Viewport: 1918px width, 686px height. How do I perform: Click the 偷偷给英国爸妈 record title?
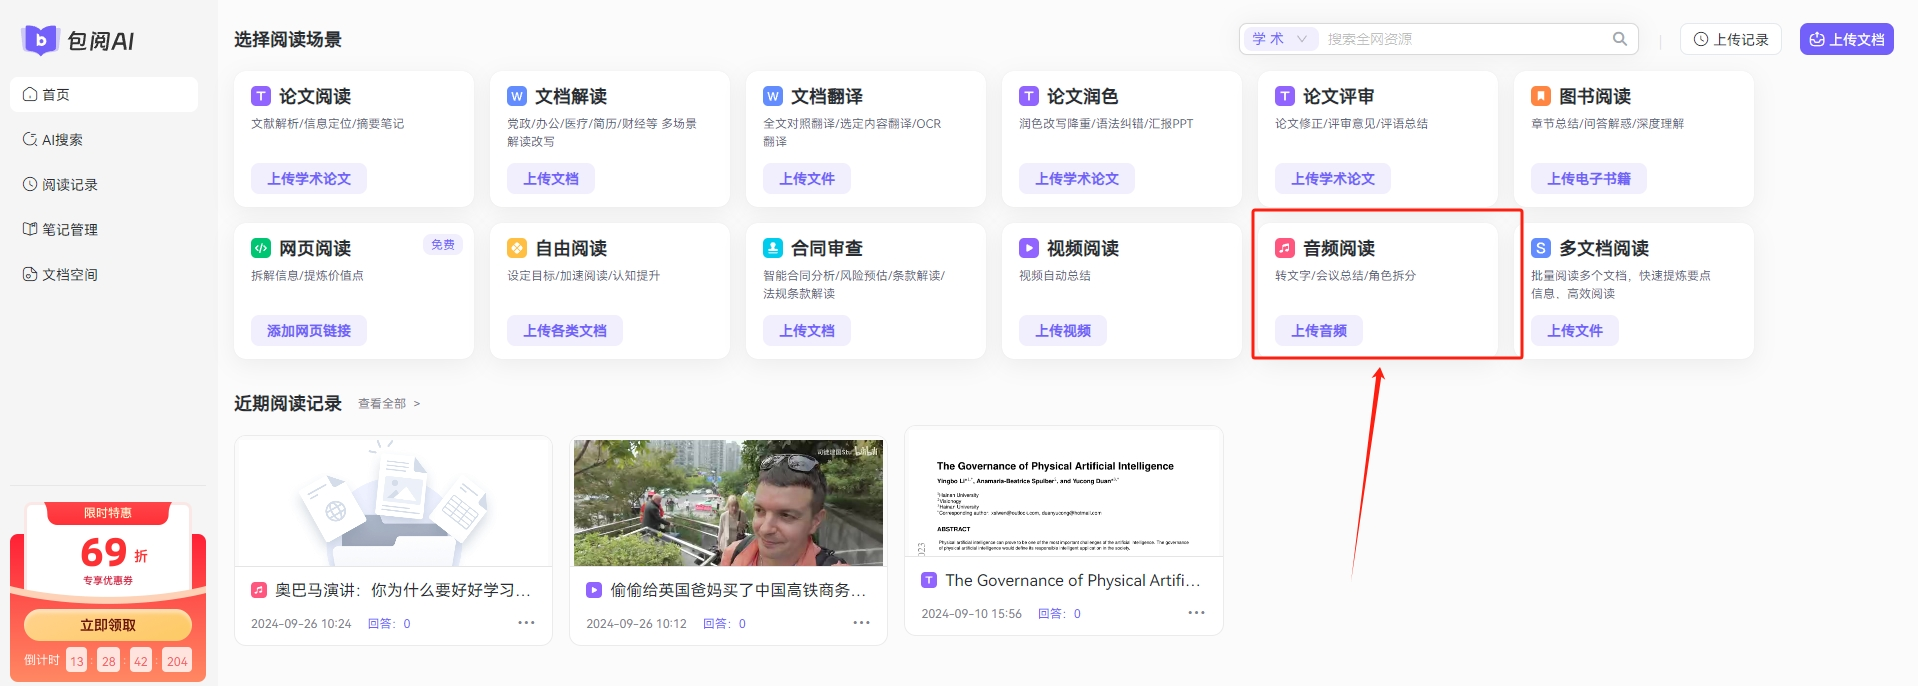click(x=738, y=590)
